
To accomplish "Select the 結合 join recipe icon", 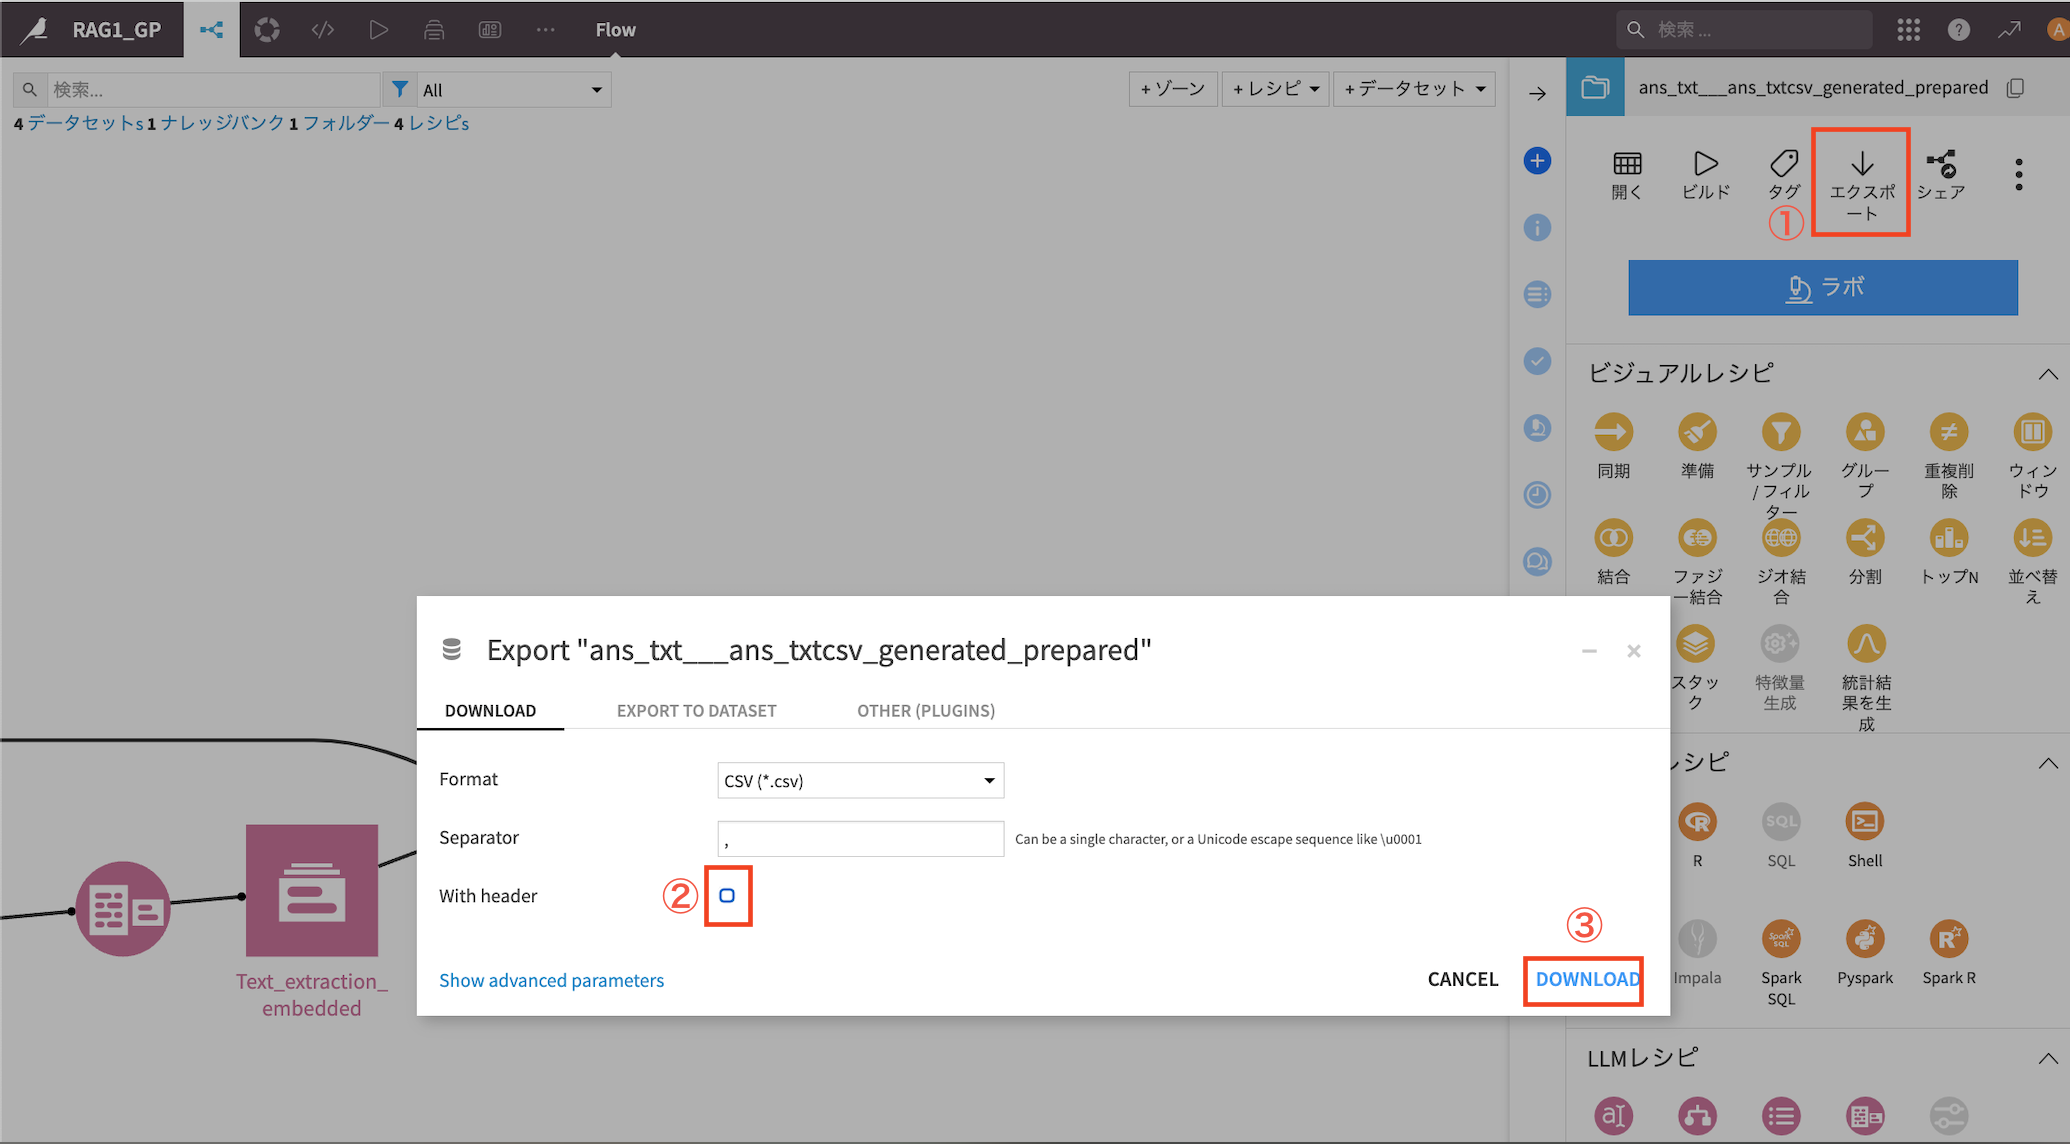I will (1613, 539).
